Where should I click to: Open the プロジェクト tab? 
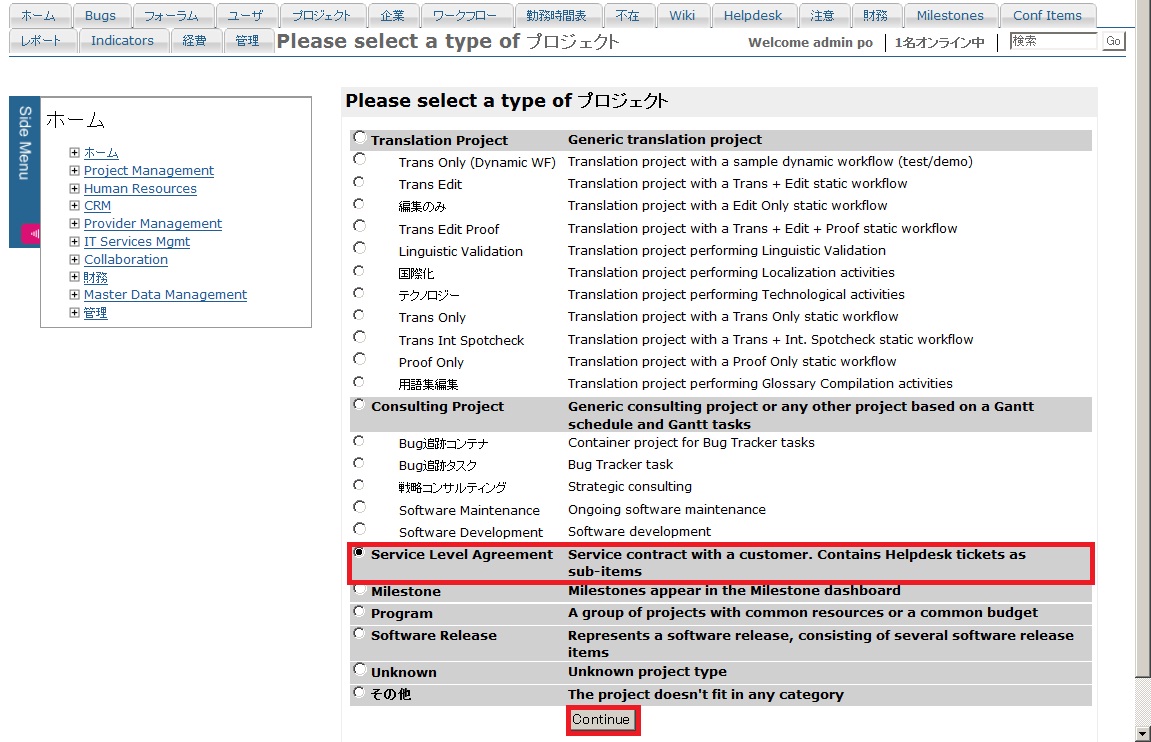(x=322, y=15)
